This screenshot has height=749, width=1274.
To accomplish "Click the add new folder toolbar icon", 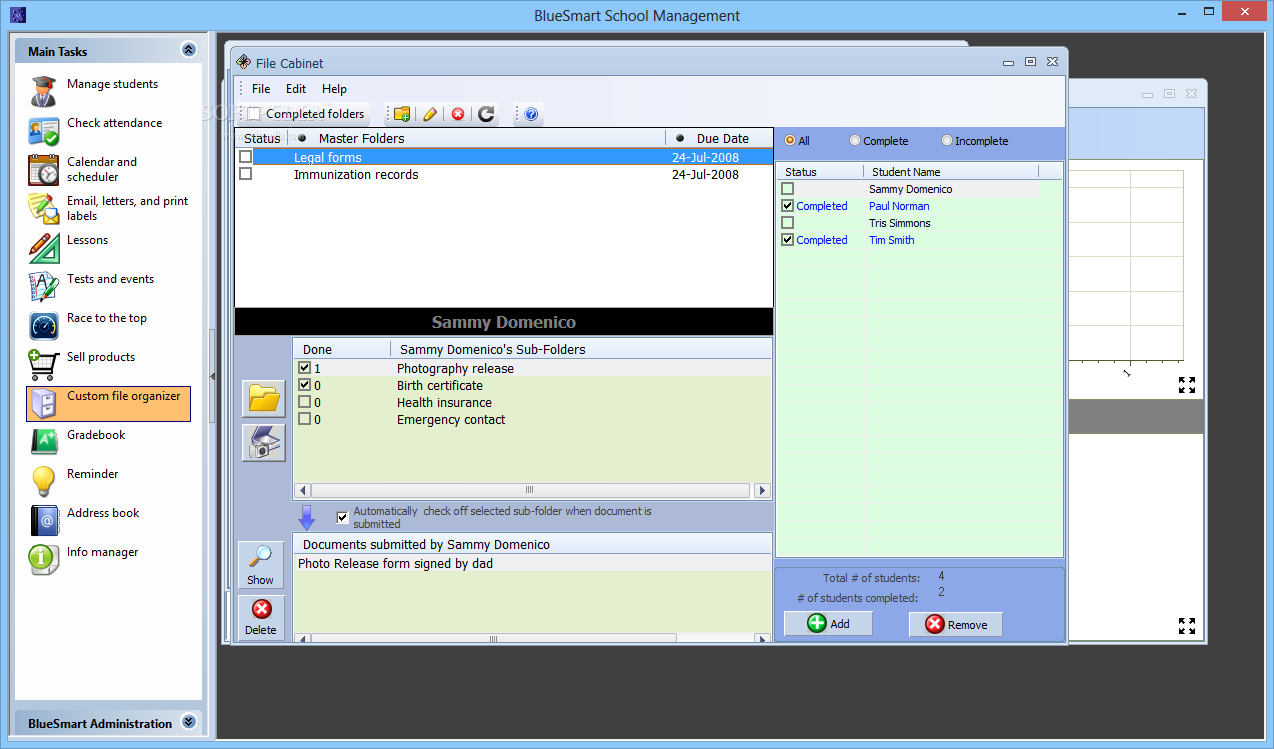I will coord(402,114).
